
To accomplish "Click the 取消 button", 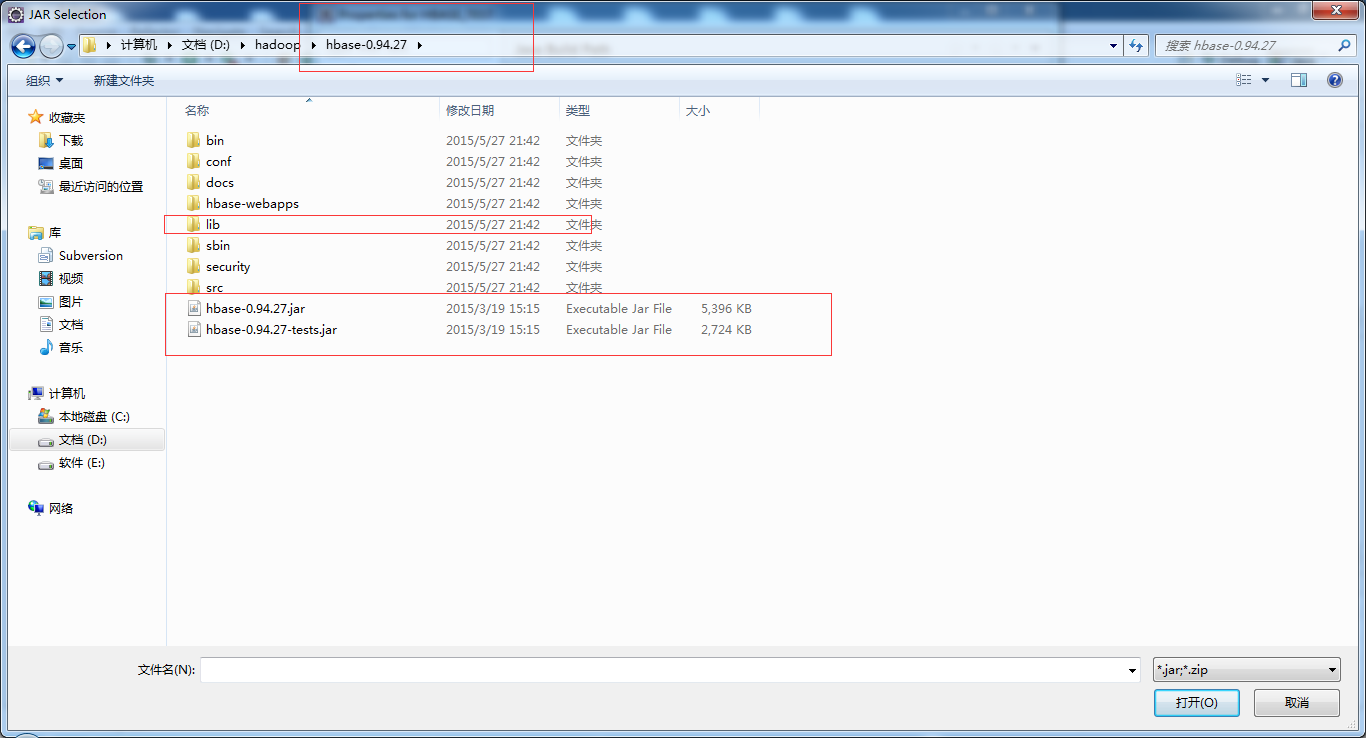I will tap(1297, 703).
